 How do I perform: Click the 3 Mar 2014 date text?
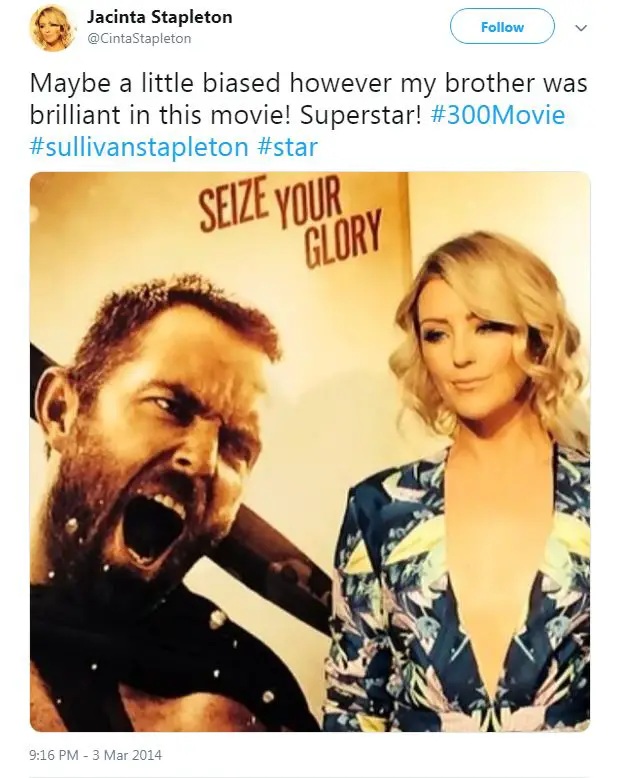click(127, 755)
